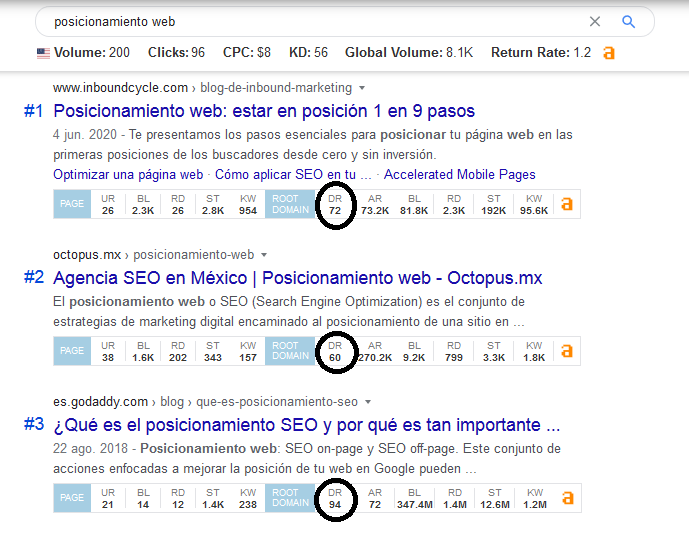Screen dimensions: 689x535
Task: Click the page KW 954 value for inboundcycle
Action: 248,210
